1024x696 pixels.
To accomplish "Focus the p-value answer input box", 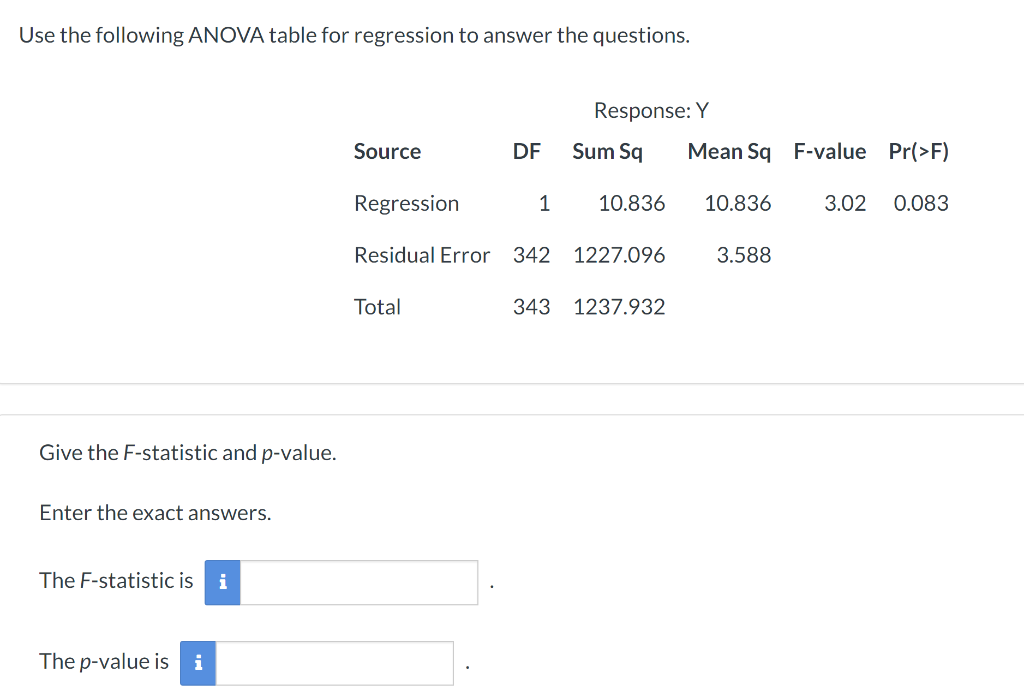I will 334,663.
